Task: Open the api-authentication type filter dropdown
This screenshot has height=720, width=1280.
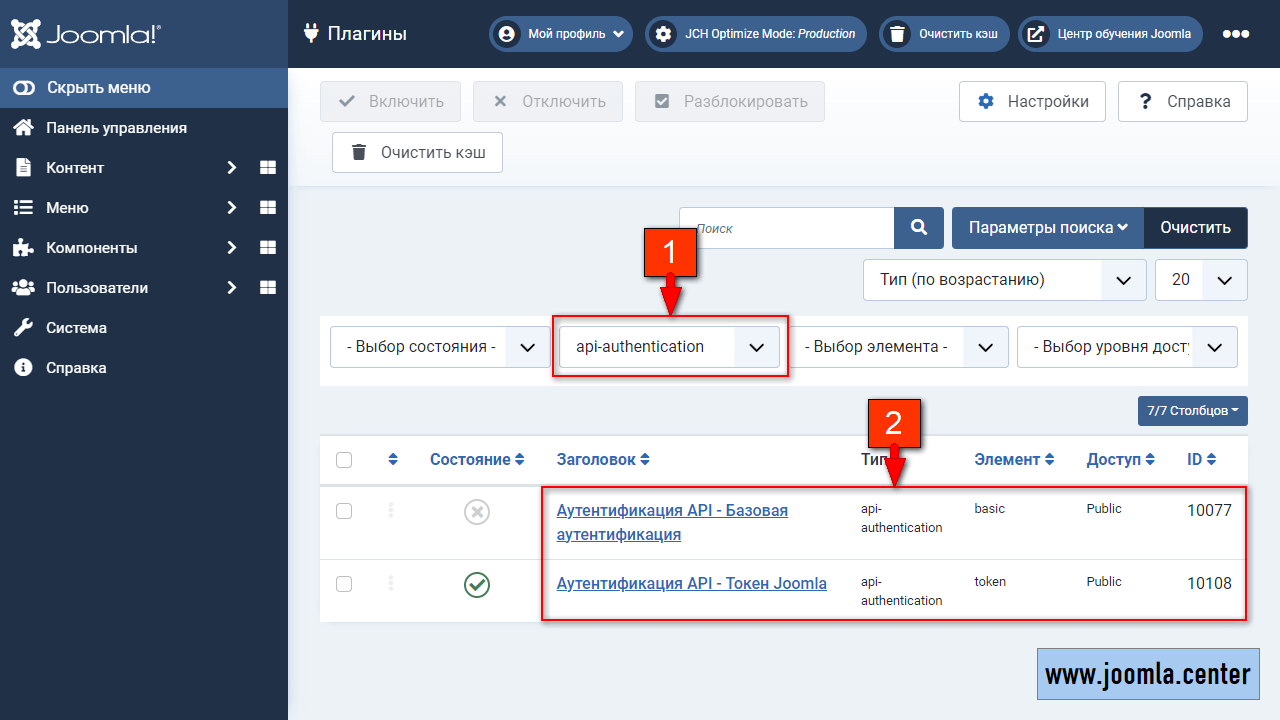Action: coord(669,347)
